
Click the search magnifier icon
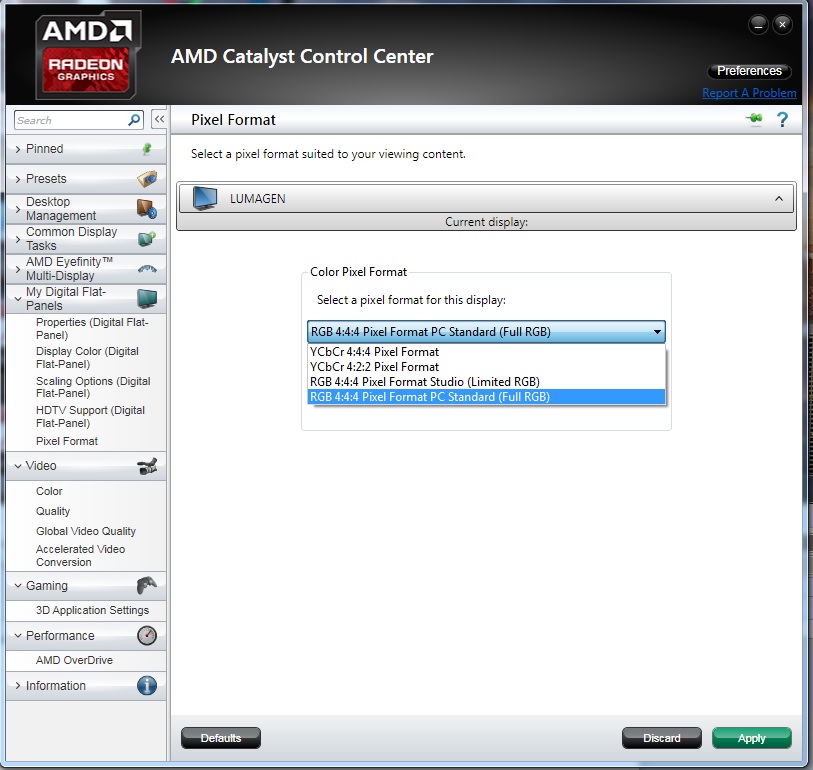coord(134,120)
